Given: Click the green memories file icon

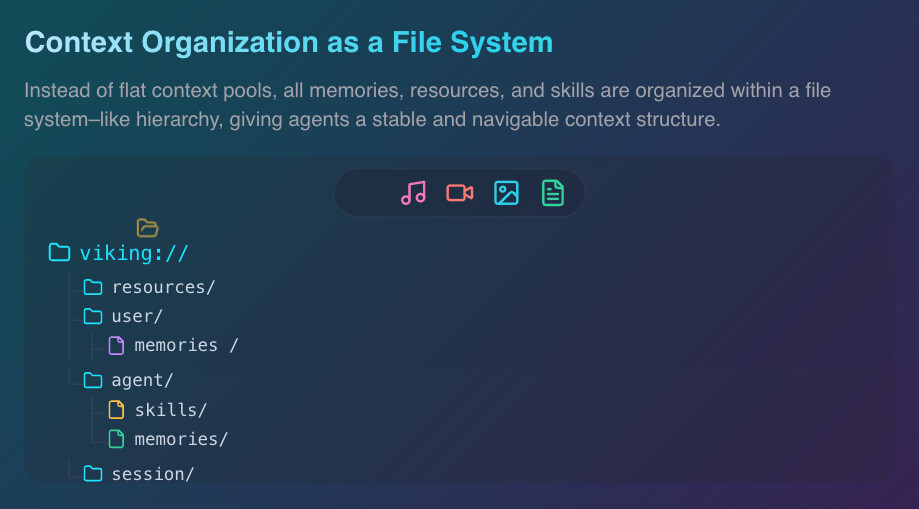Looking at the screenshot, I should tap(116, 438).
